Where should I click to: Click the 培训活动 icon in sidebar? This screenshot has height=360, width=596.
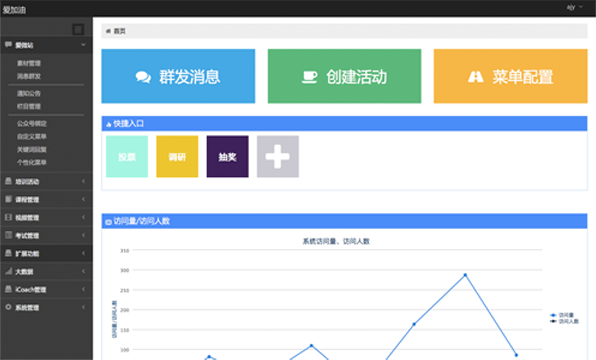(x=8, y=181)
